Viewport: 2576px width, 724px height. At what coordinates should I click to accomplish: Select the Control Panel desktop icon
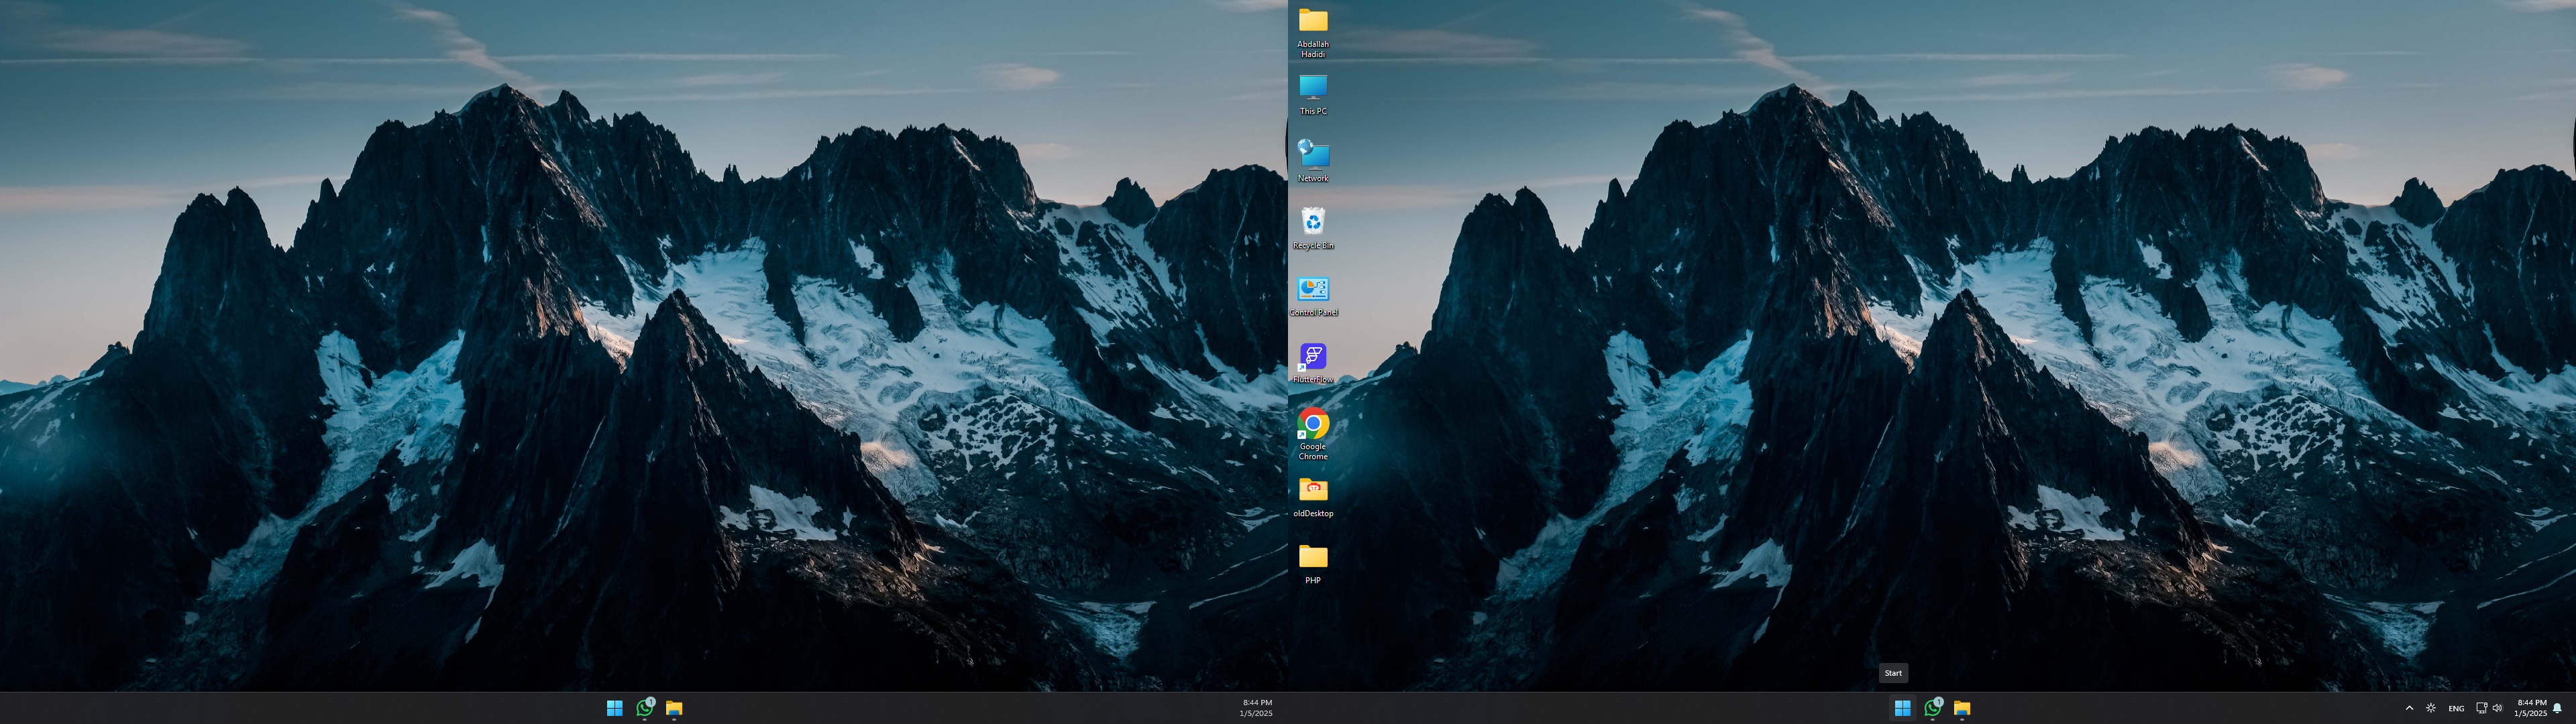coord(1313,296)
